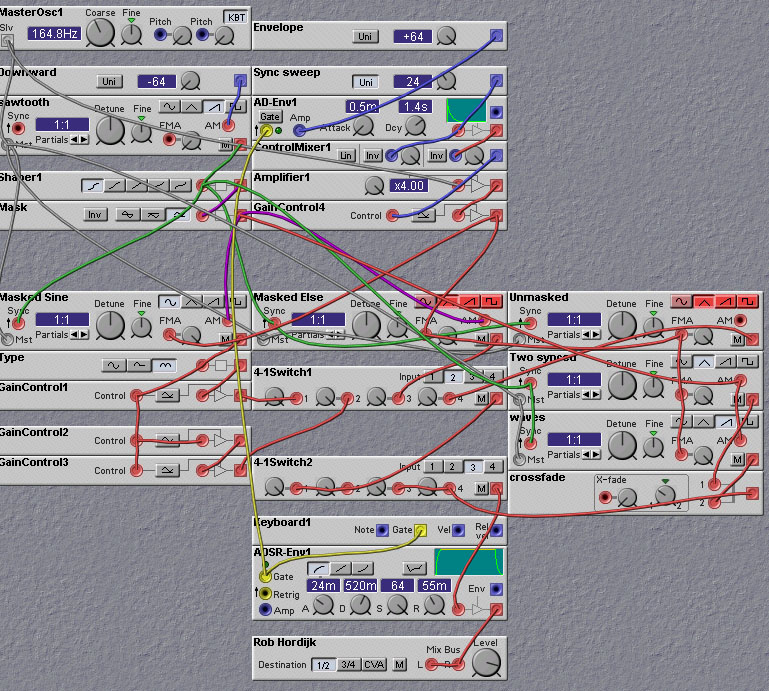Select the first curve shape in Shaper1
Viewport: 769px width, 691px height.
(x=90, y=186)
